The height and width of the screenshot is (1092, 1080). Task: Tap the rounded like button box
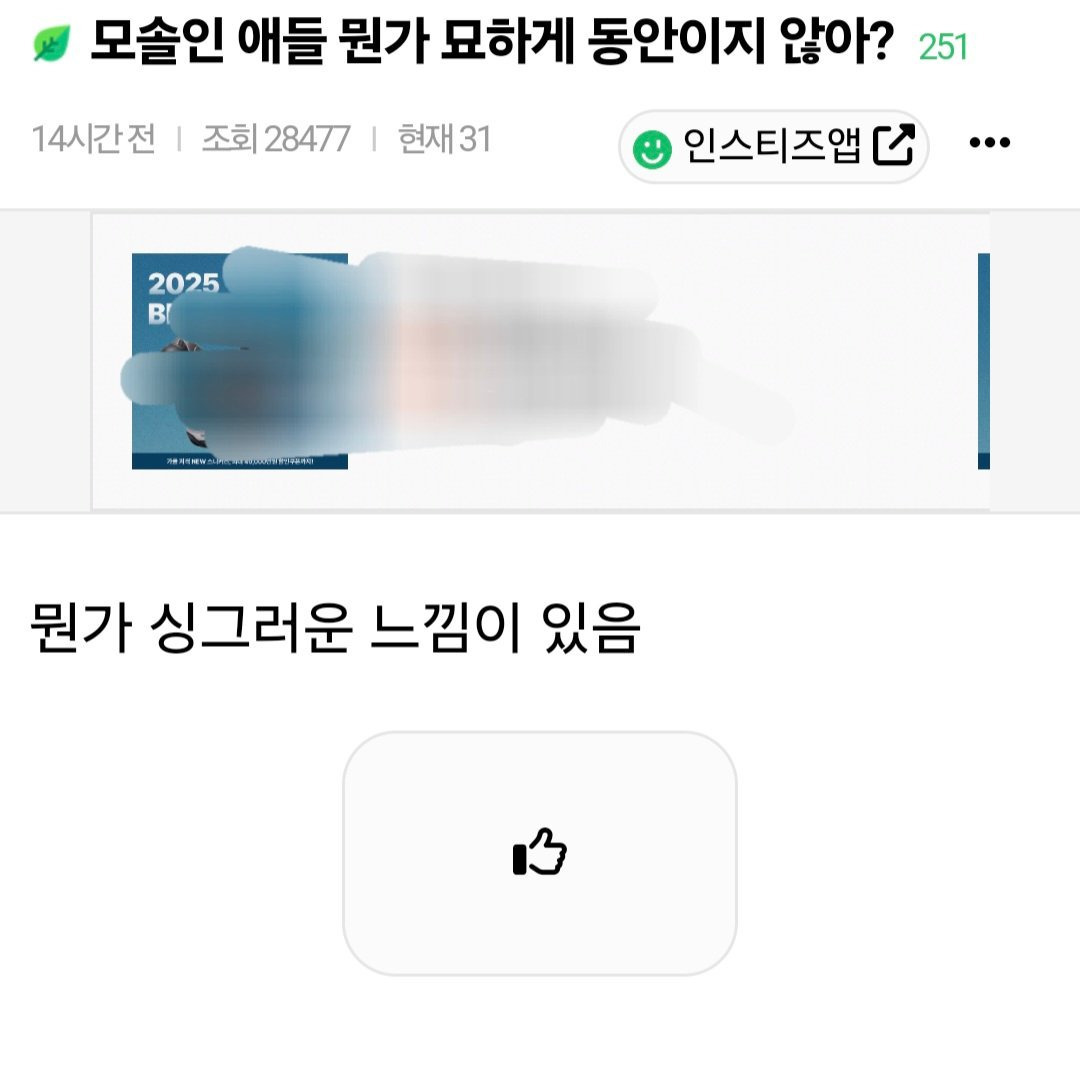coord(540,853)
